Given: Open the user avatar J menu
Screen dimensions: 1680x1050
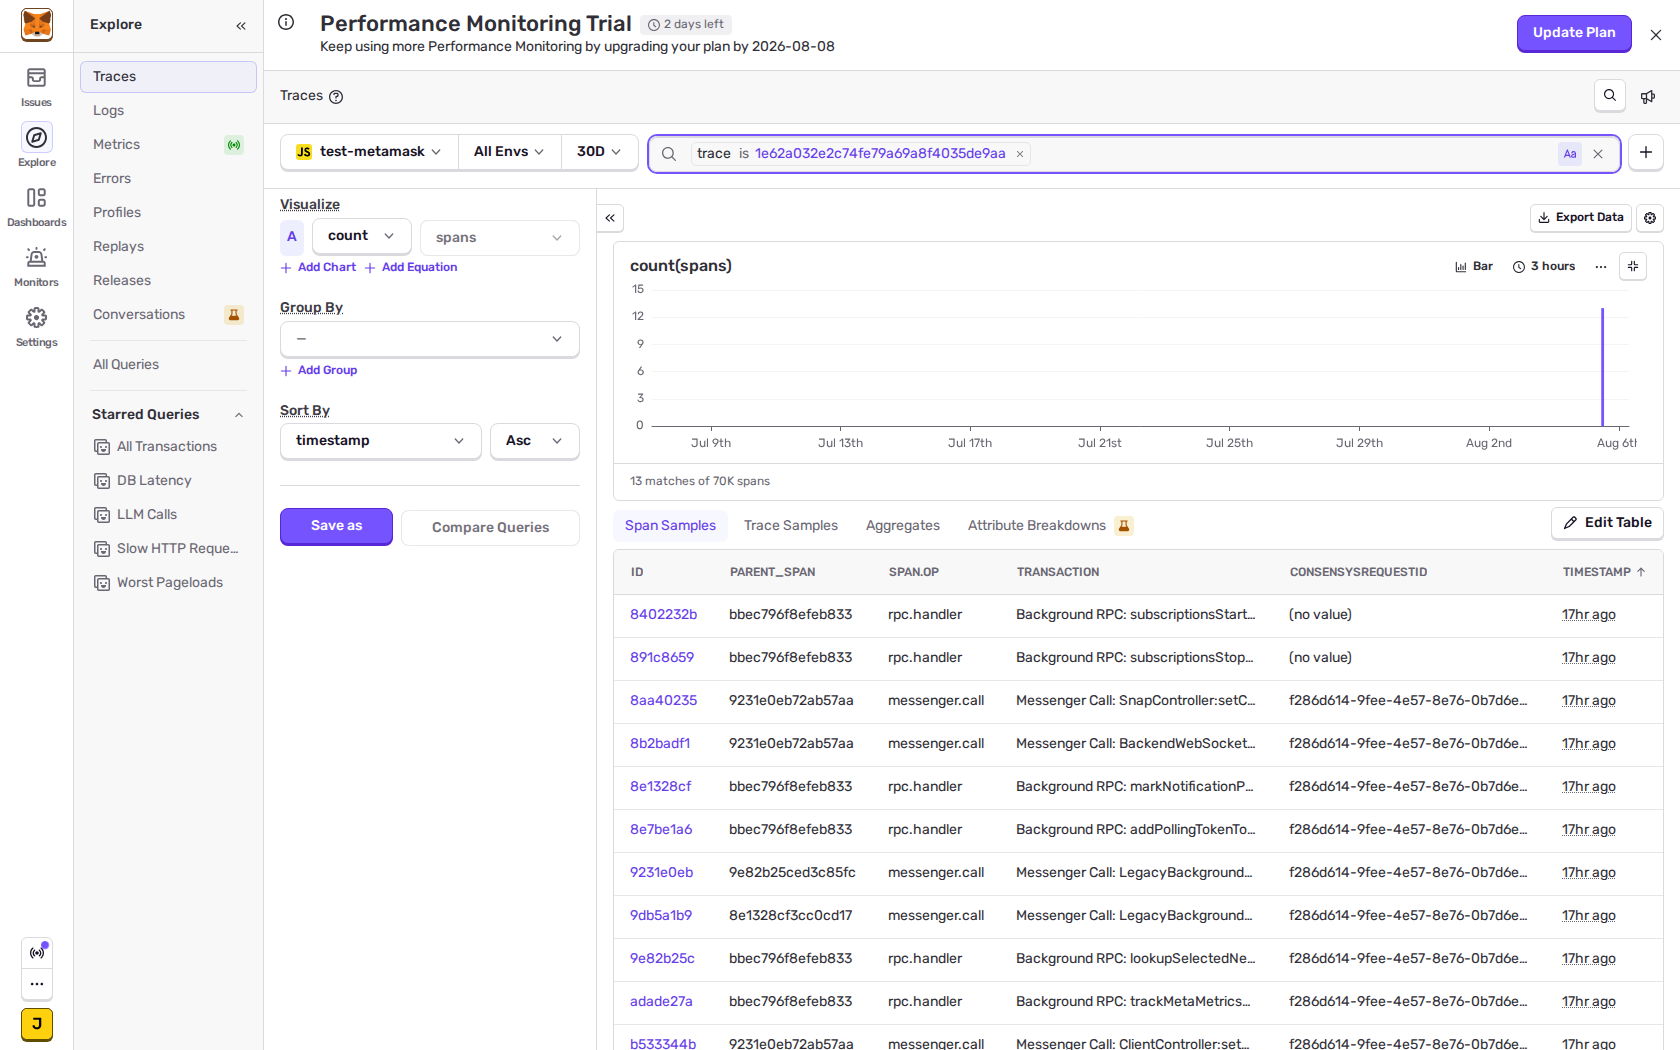Looking at the screenshot, I should pyautogui.click(x=37, y=1024).
